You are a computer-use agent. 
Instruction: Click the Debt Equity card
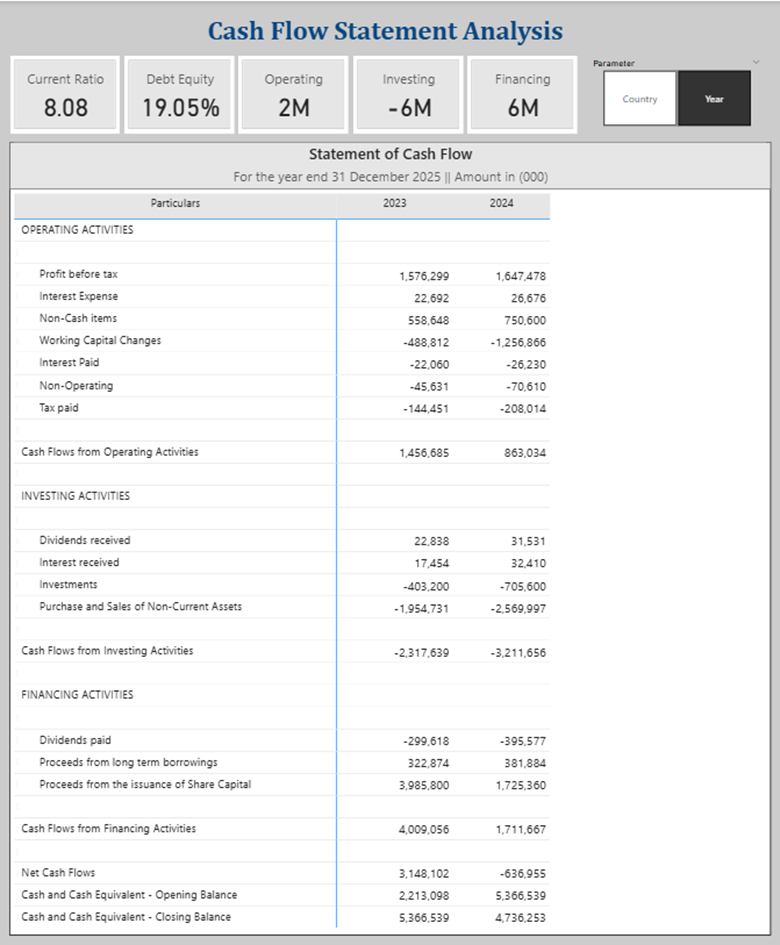point(180,94)
